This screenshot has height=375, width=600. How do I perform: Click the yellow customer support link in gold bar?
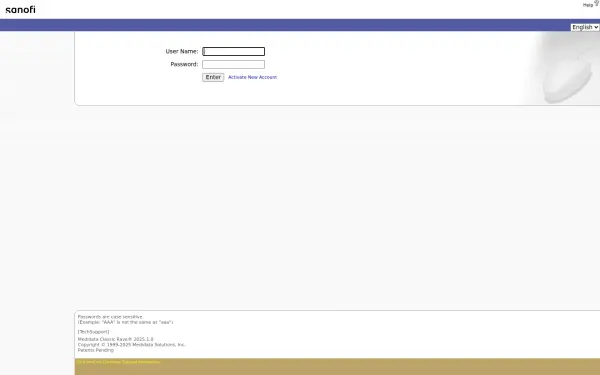[118, 362]
